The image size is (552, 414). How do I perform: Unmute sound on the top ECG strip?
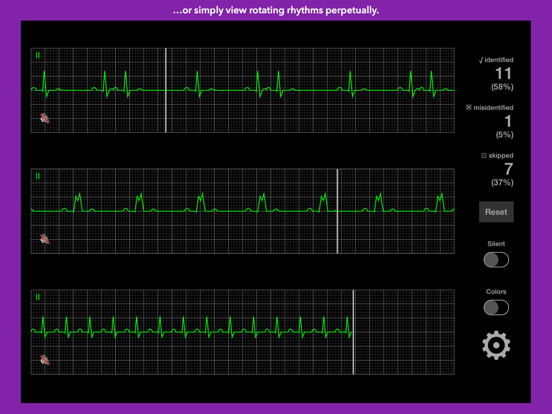point(45,118)
